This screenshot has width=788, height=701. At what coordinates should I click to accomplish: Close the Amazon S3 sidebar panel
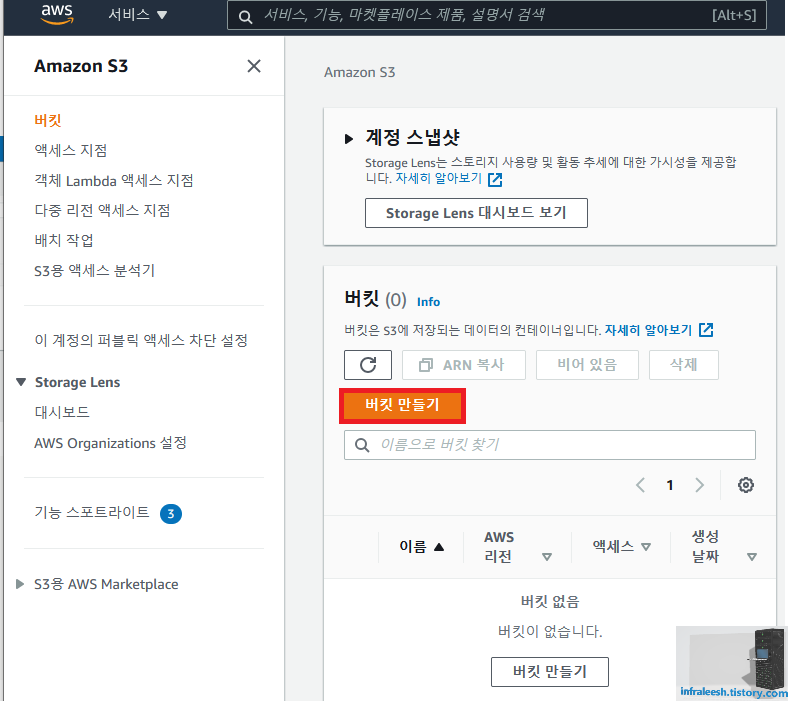tap(254, 66)
